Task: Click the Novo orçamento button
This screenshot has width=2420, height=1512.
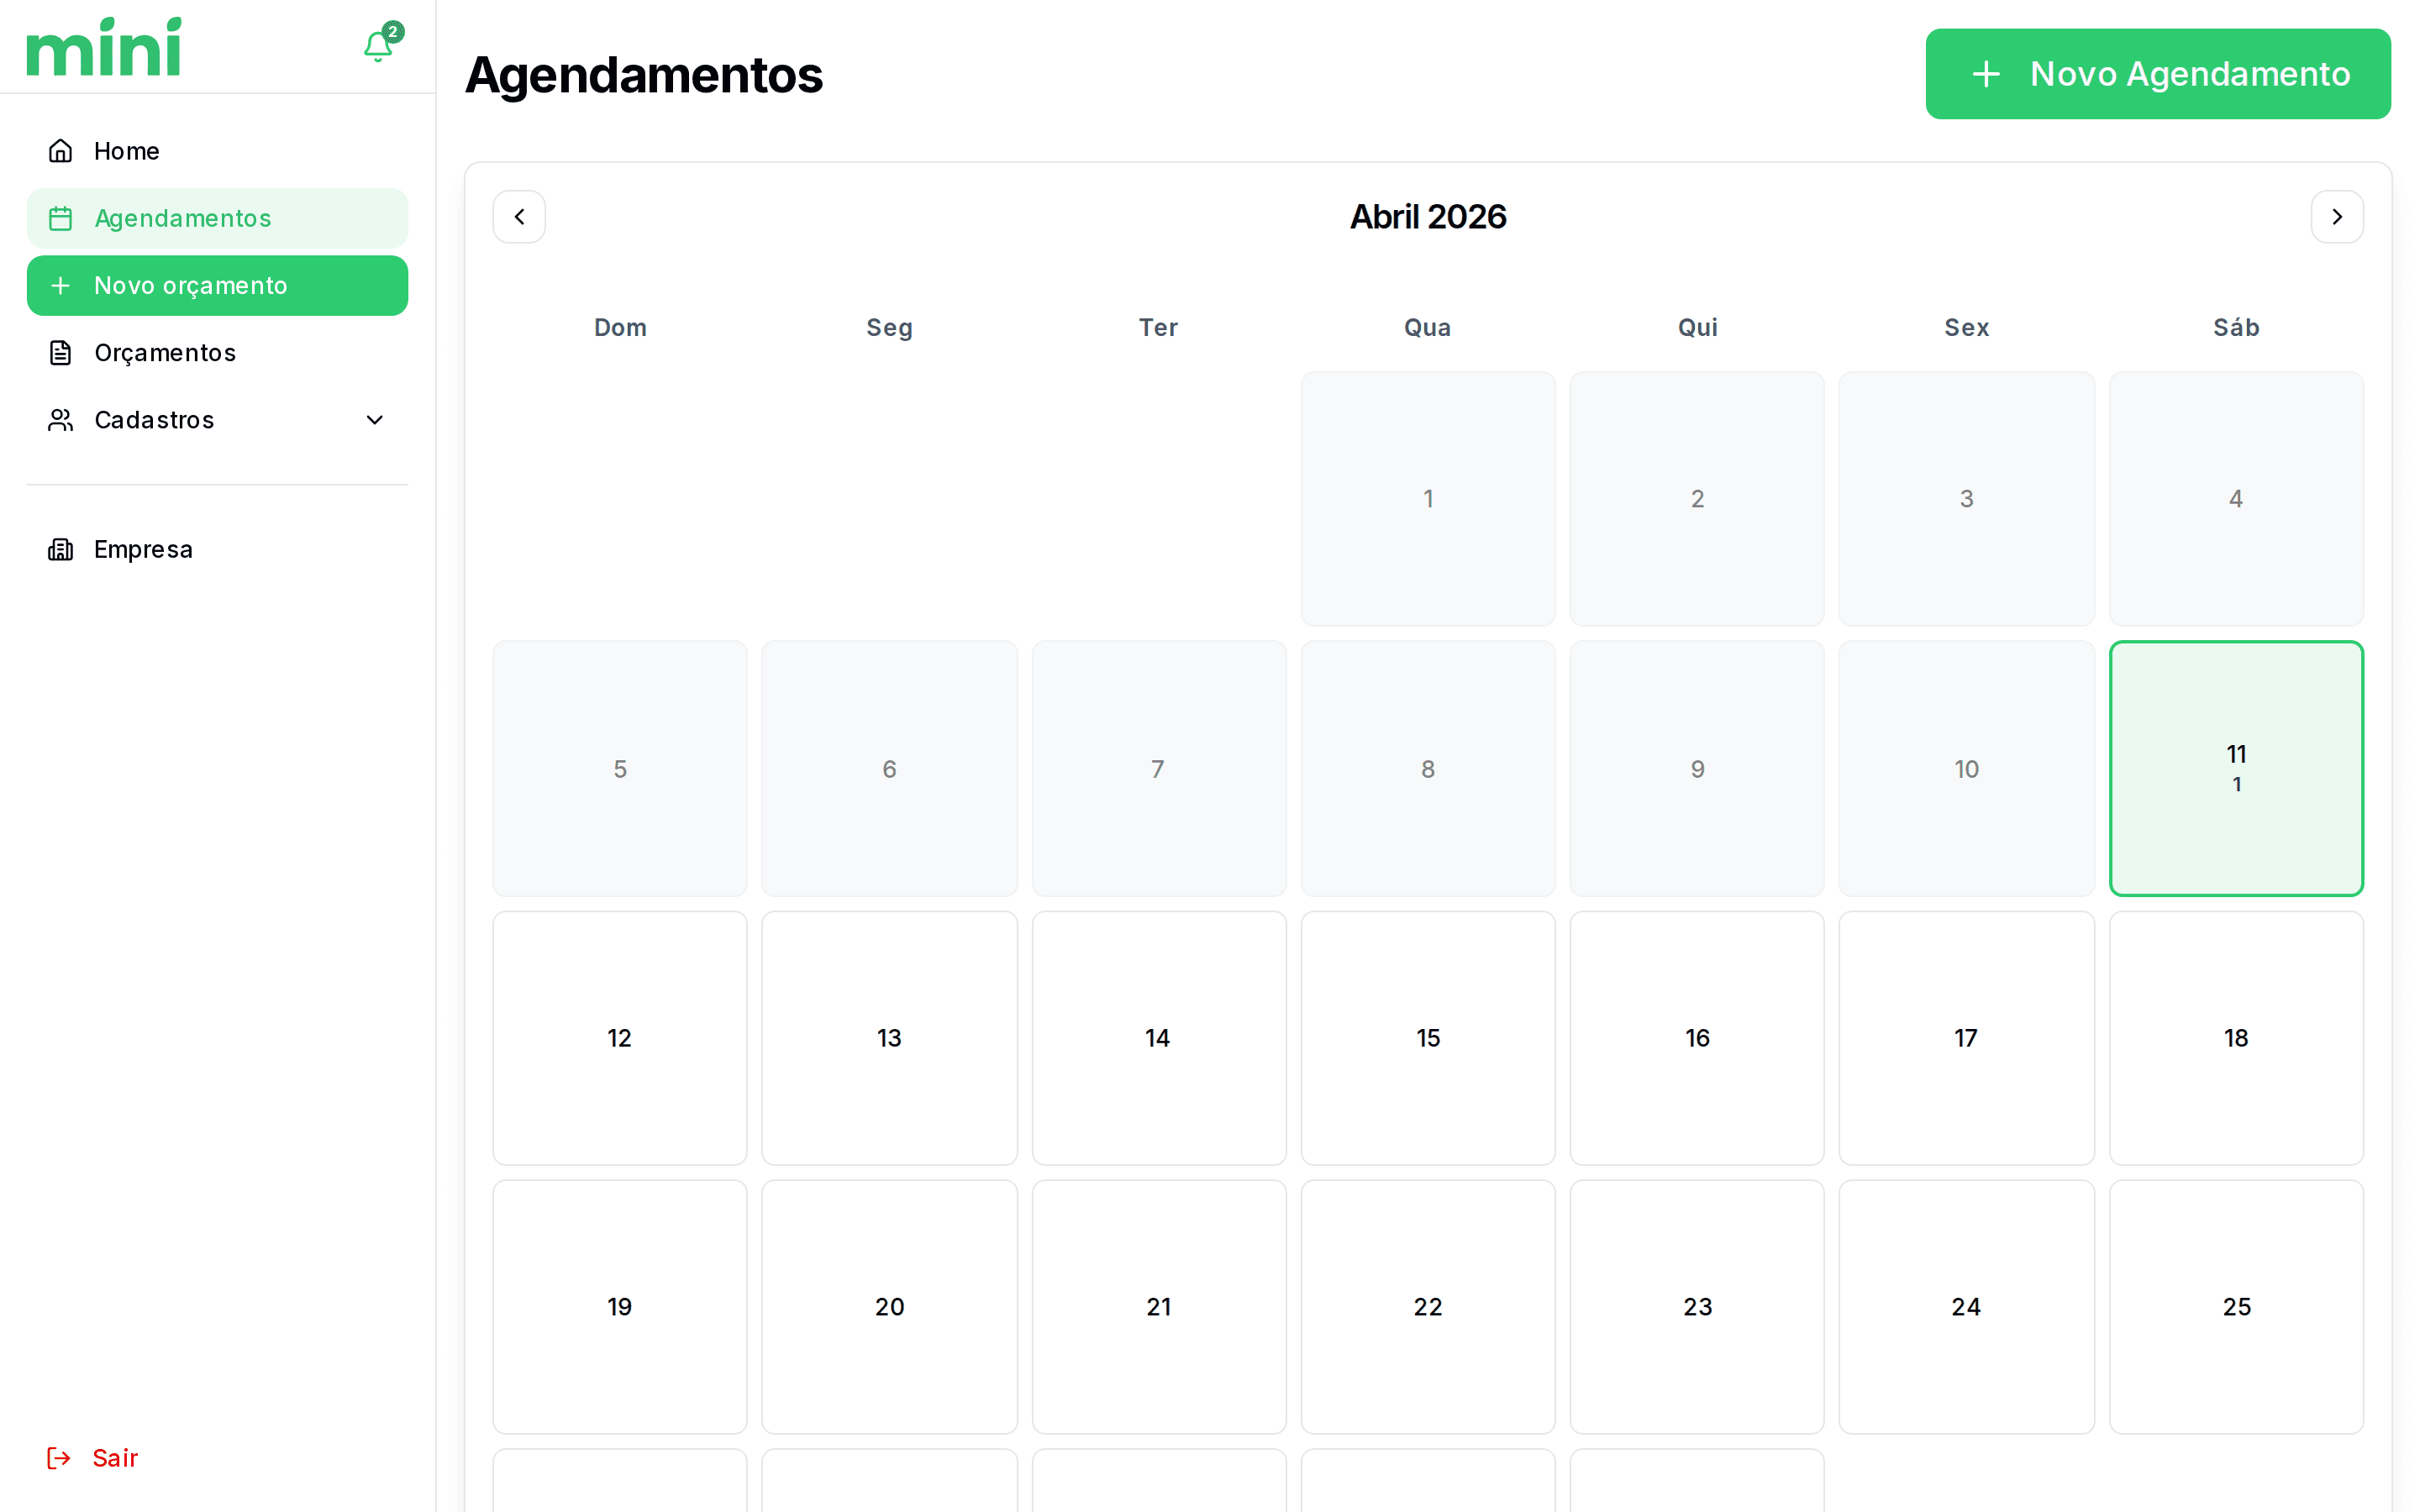Action: [217, 286]
